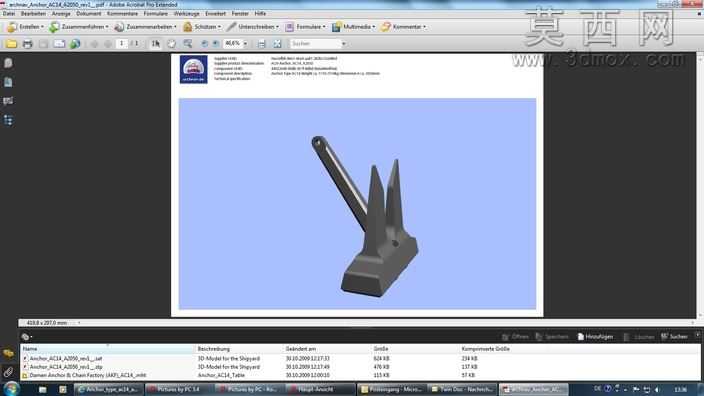Click the open file folder icon
This screenshot has height=396, width=704.
(12, 44)
